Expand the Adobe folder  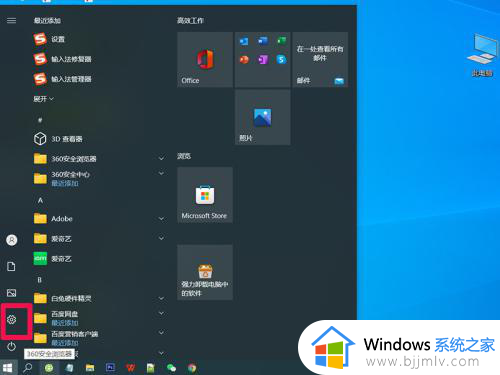(99, 219)
